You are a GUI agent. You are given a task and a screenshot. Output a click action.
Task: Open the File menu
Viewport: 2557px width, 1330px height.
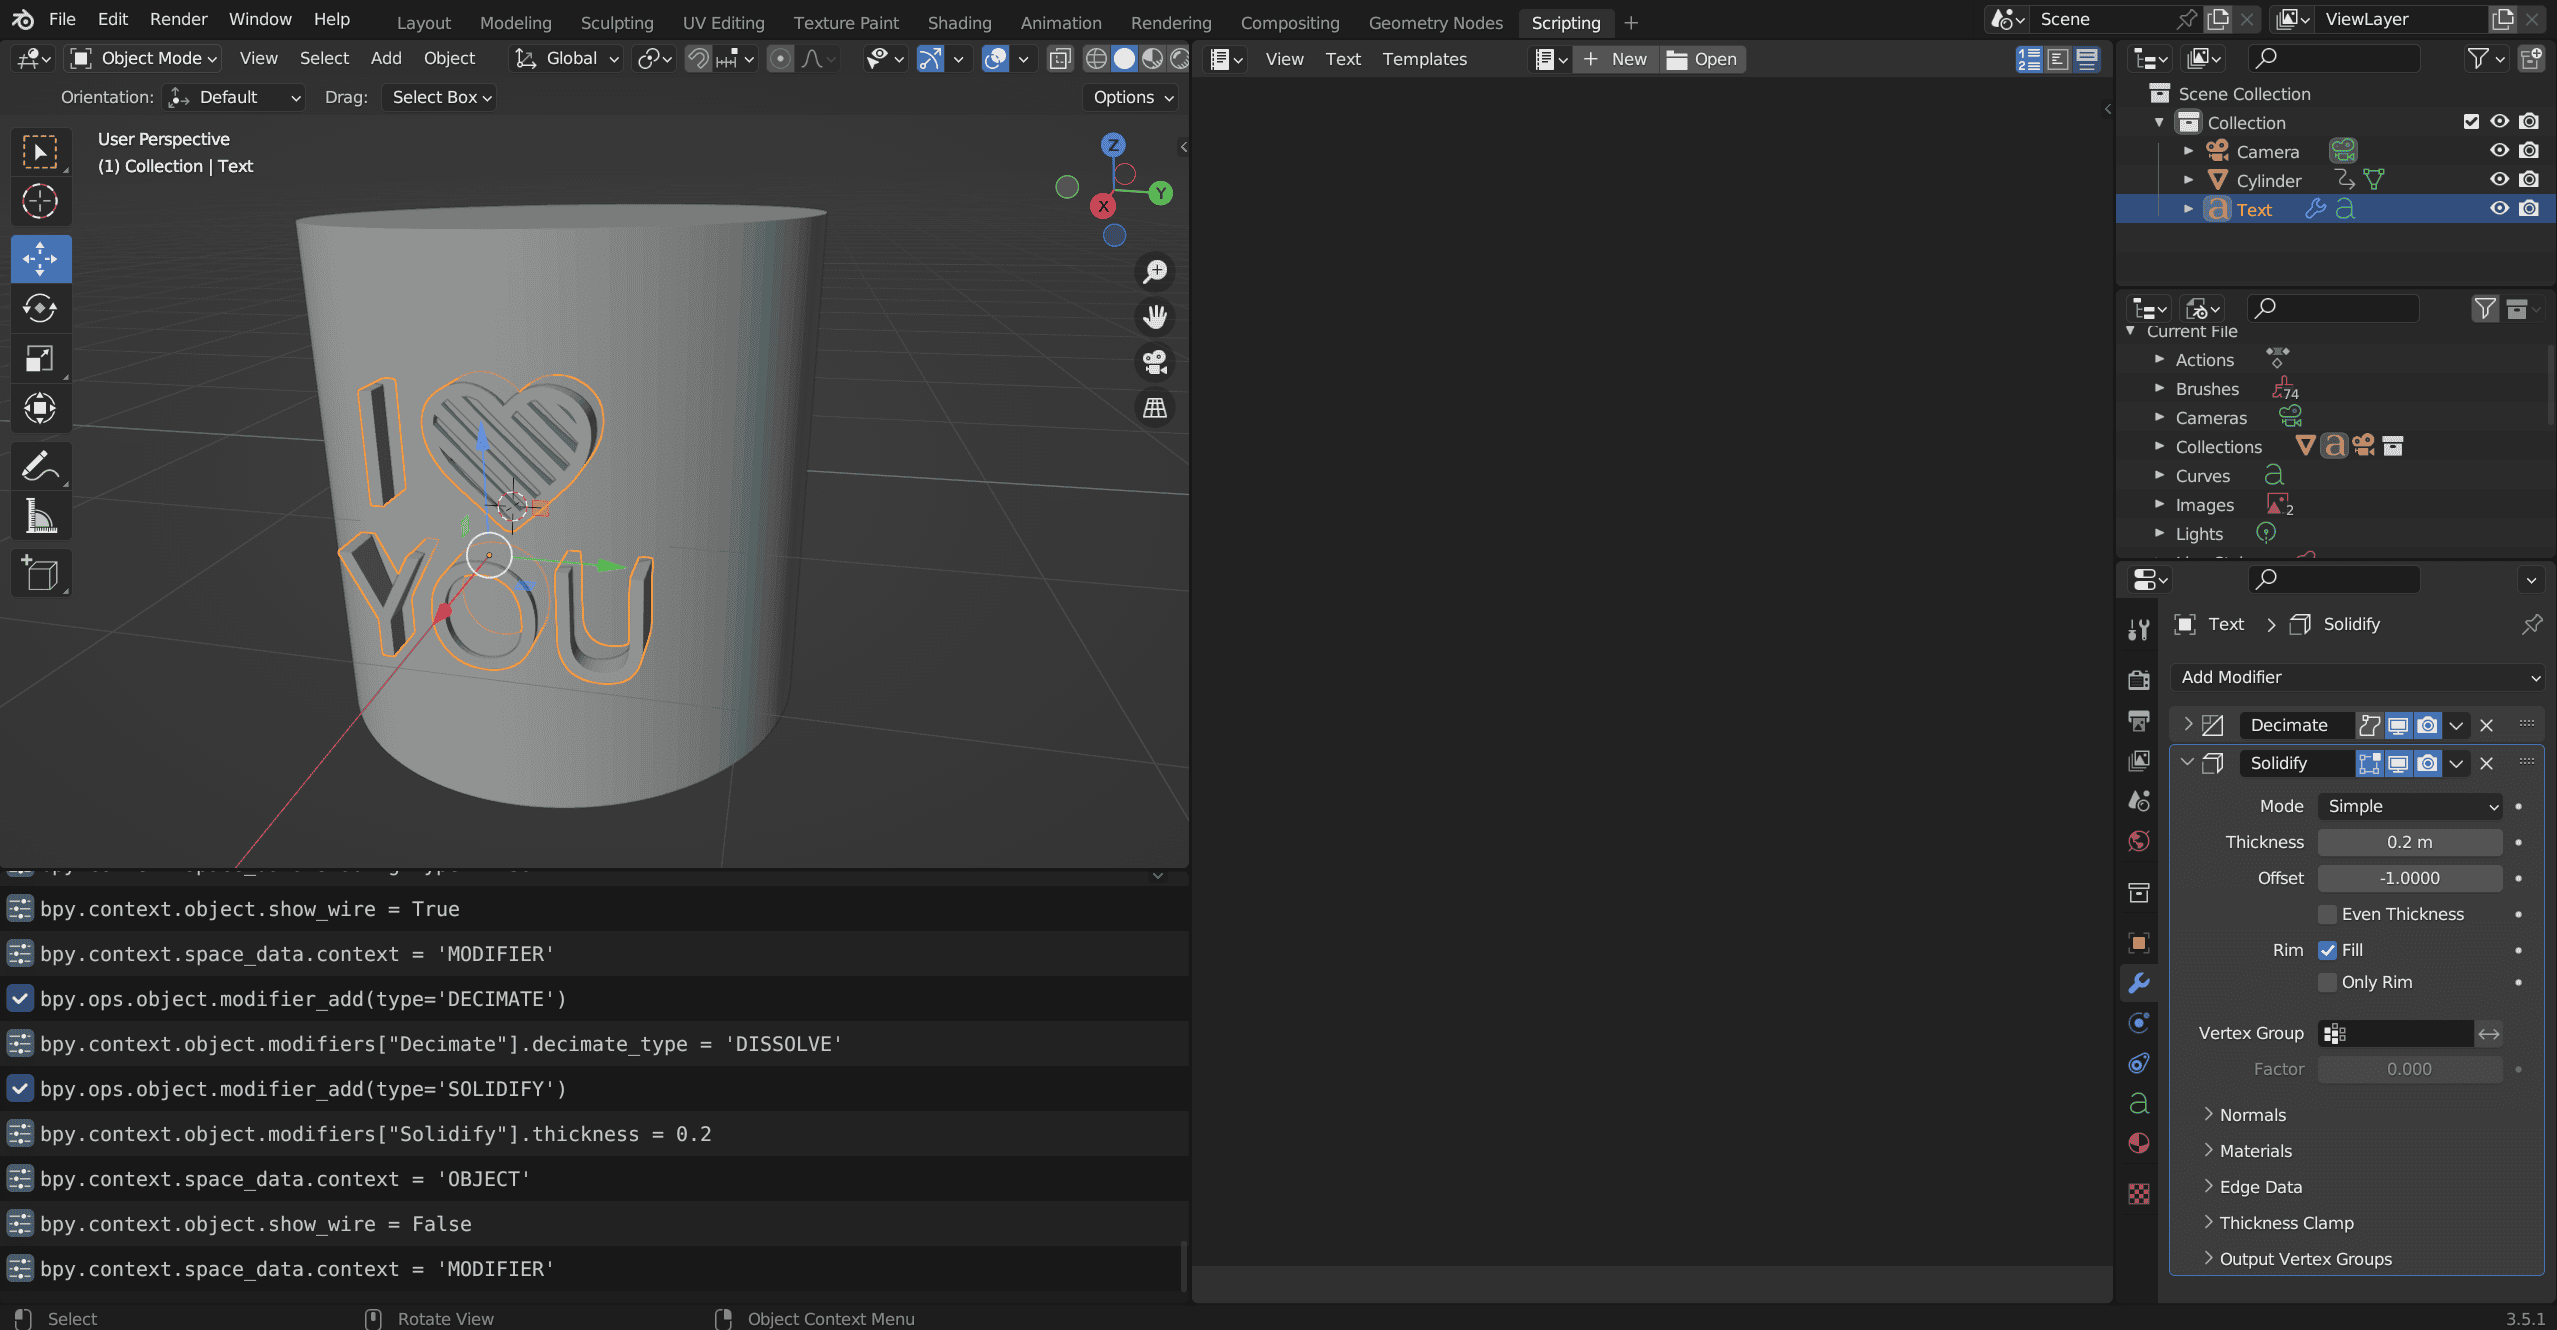point(62,19)
